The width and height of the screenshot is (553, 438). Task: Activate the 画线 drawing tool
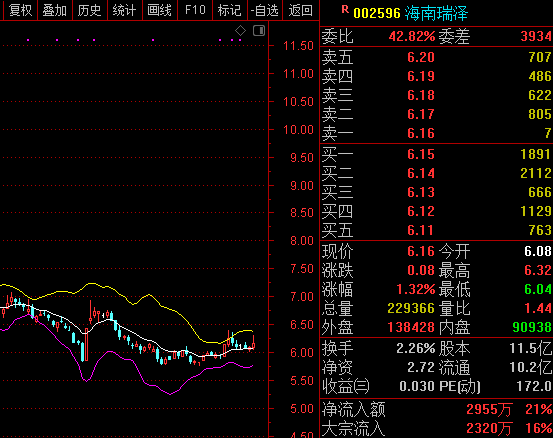coord(159,10)
